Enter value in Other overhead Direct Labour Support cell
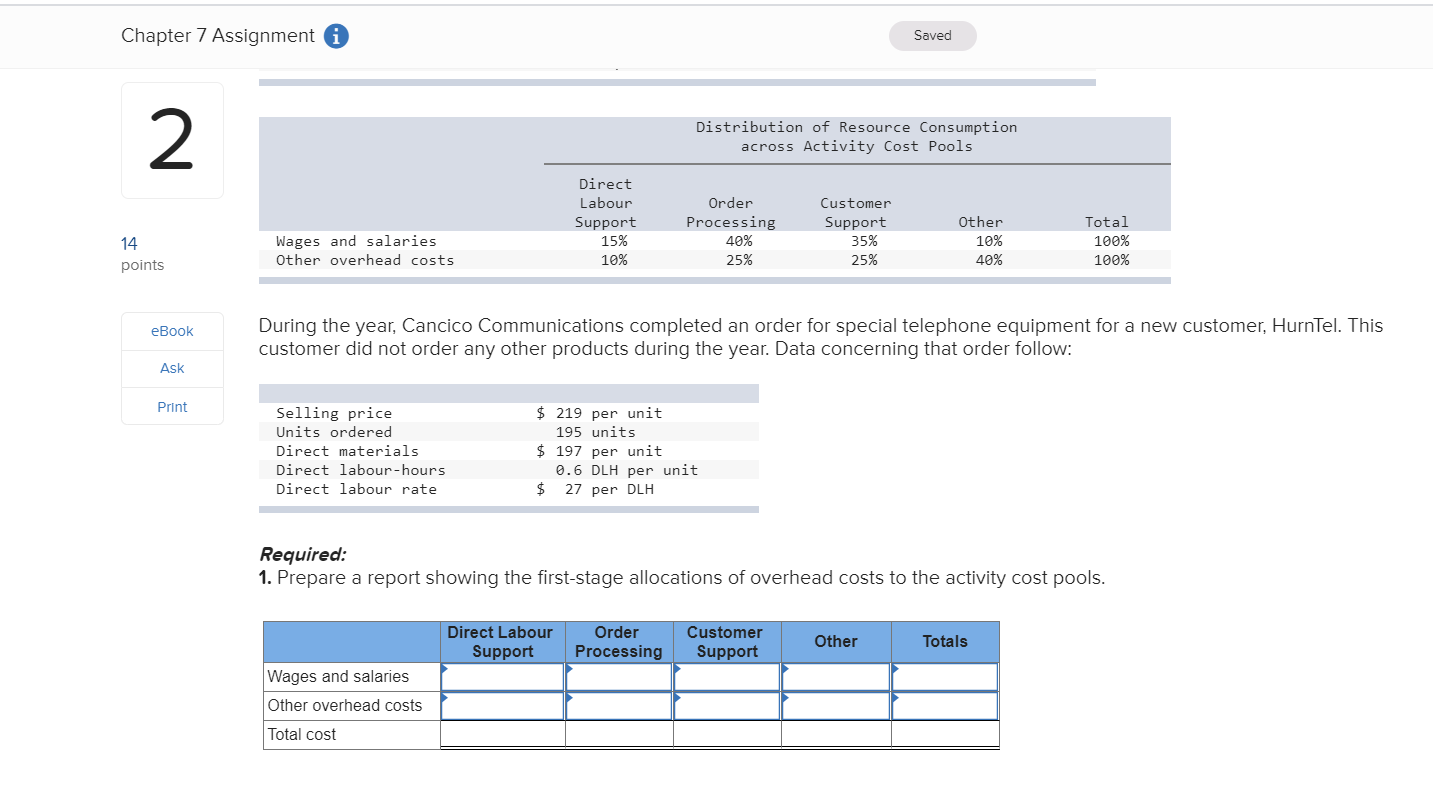The width and height of the screenshot is (1433, 801). tap(501, 705)
